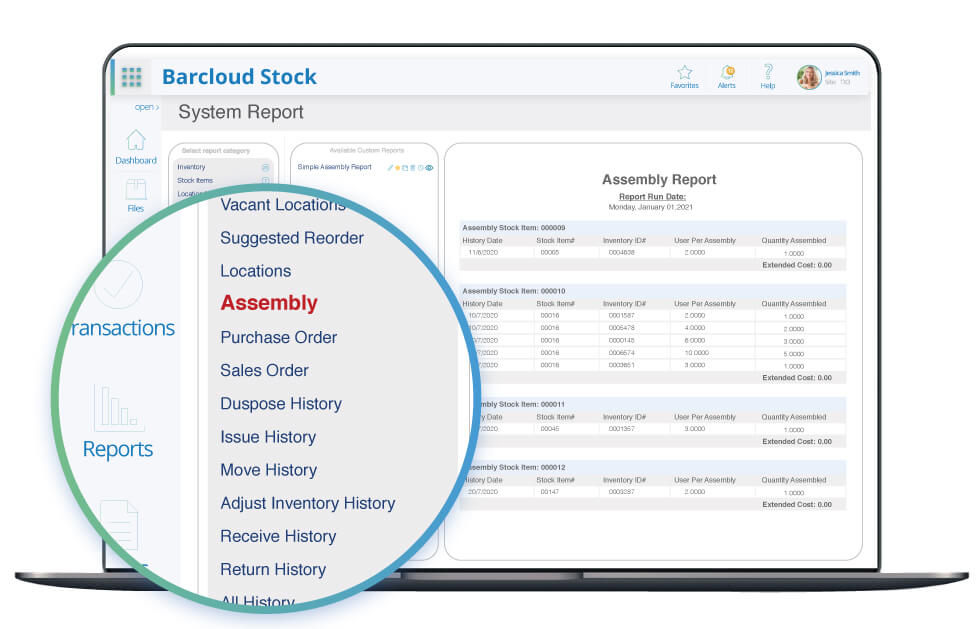Go to Dashboard house icon
This screenshot has height=629, width=977.
point(136,140)
